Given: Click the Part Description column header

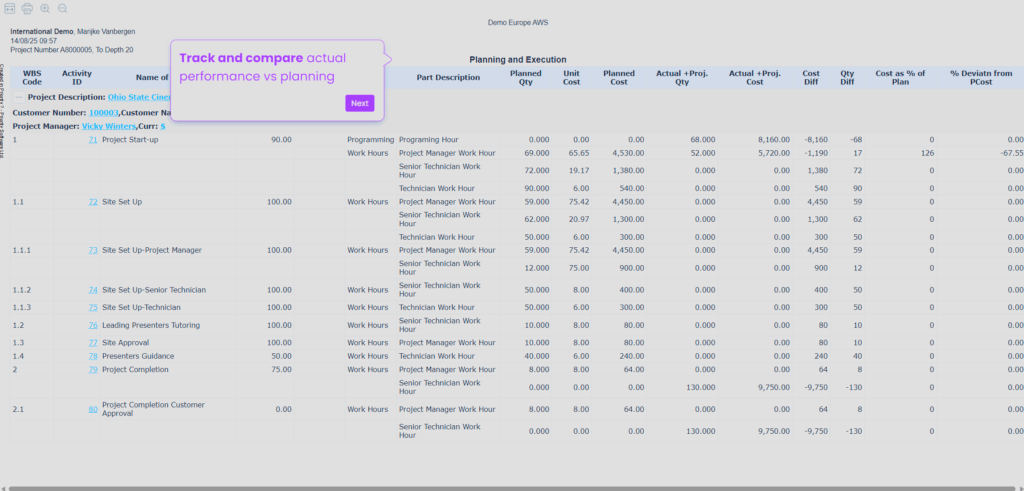Looking at the screenshot, I should [448, 78].
